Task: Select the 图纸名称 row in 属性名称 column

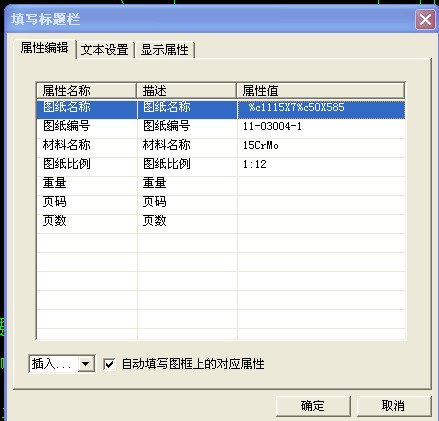Action: (87, 109)
